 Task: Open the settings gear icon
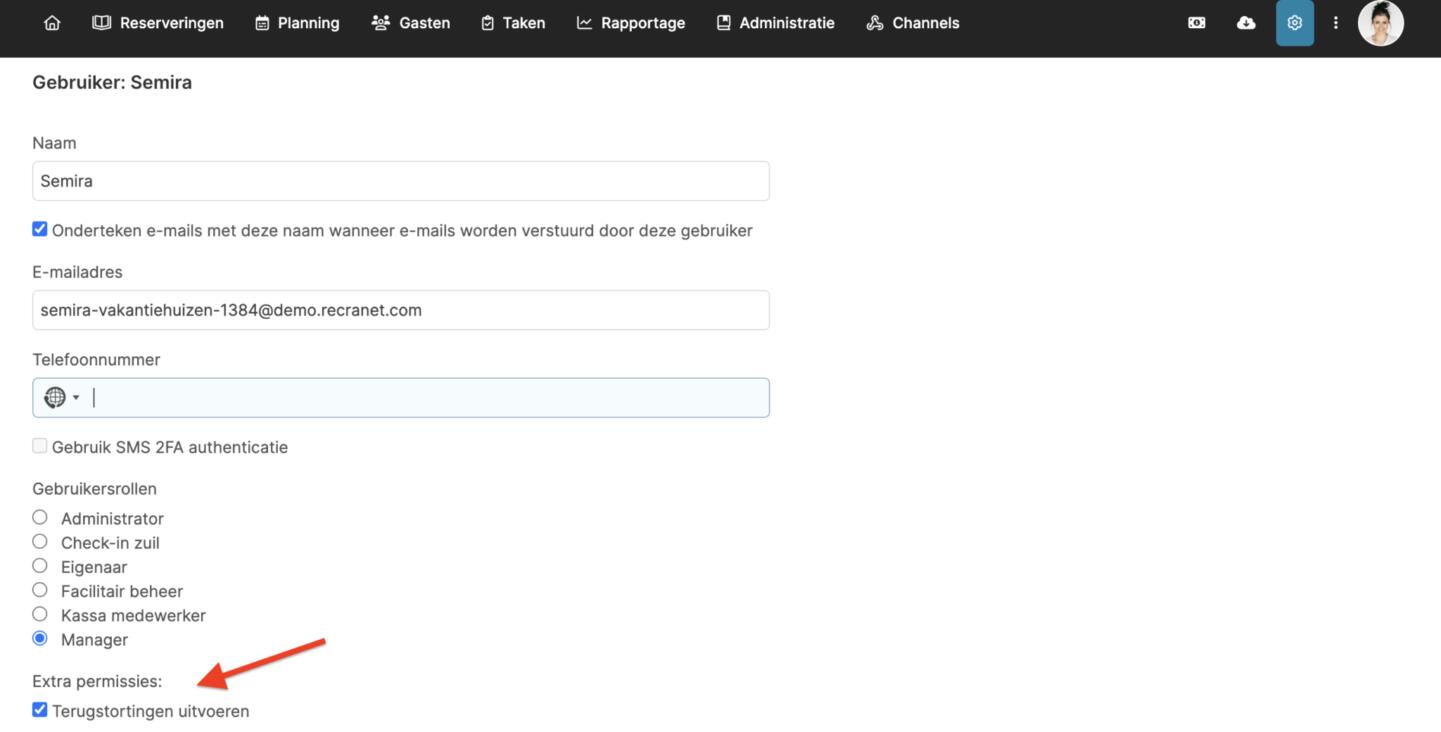pos(1294,23)
